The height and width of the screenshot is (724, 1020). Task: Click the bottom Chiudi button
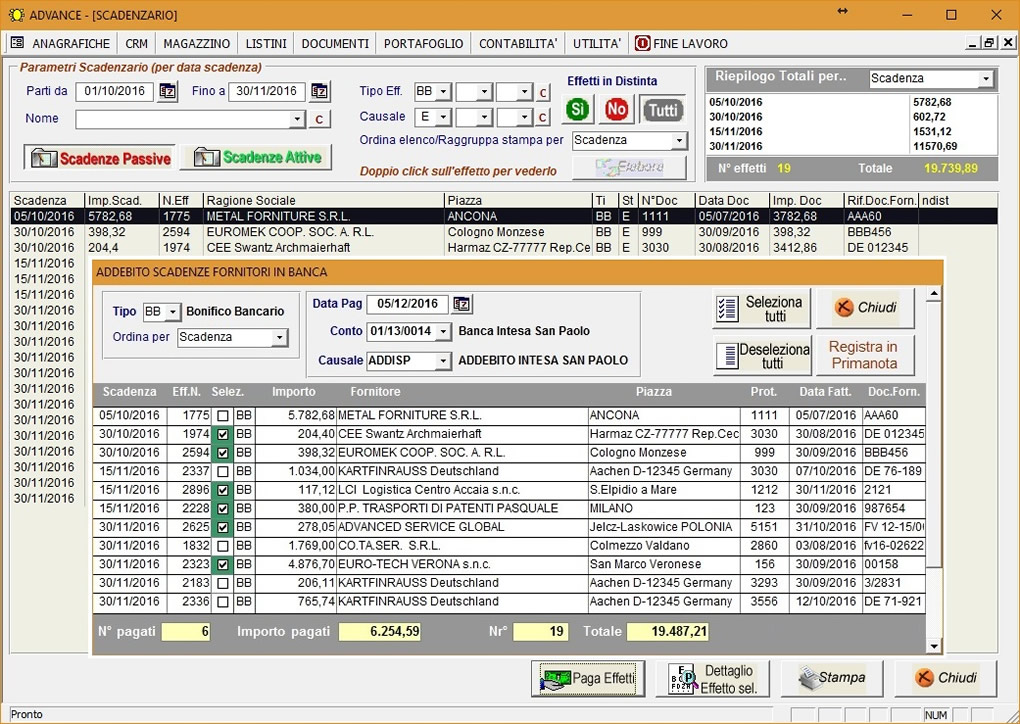coord(946,678)
